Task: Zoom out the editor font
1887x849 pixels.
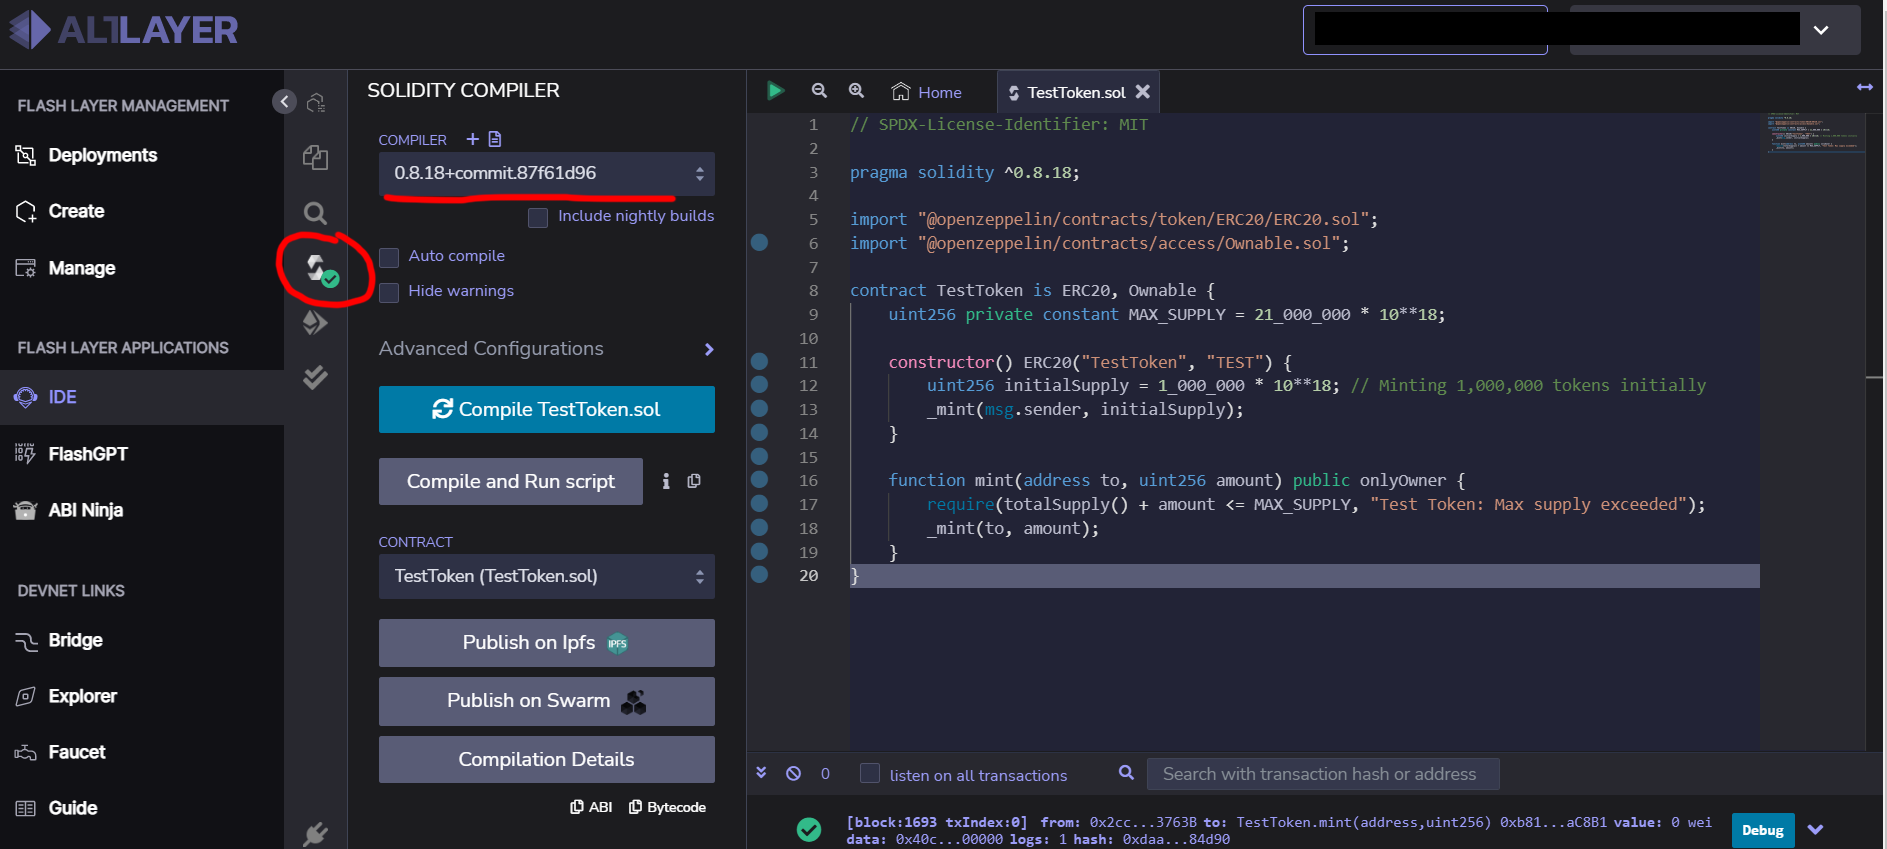Action: pos(819,91)
